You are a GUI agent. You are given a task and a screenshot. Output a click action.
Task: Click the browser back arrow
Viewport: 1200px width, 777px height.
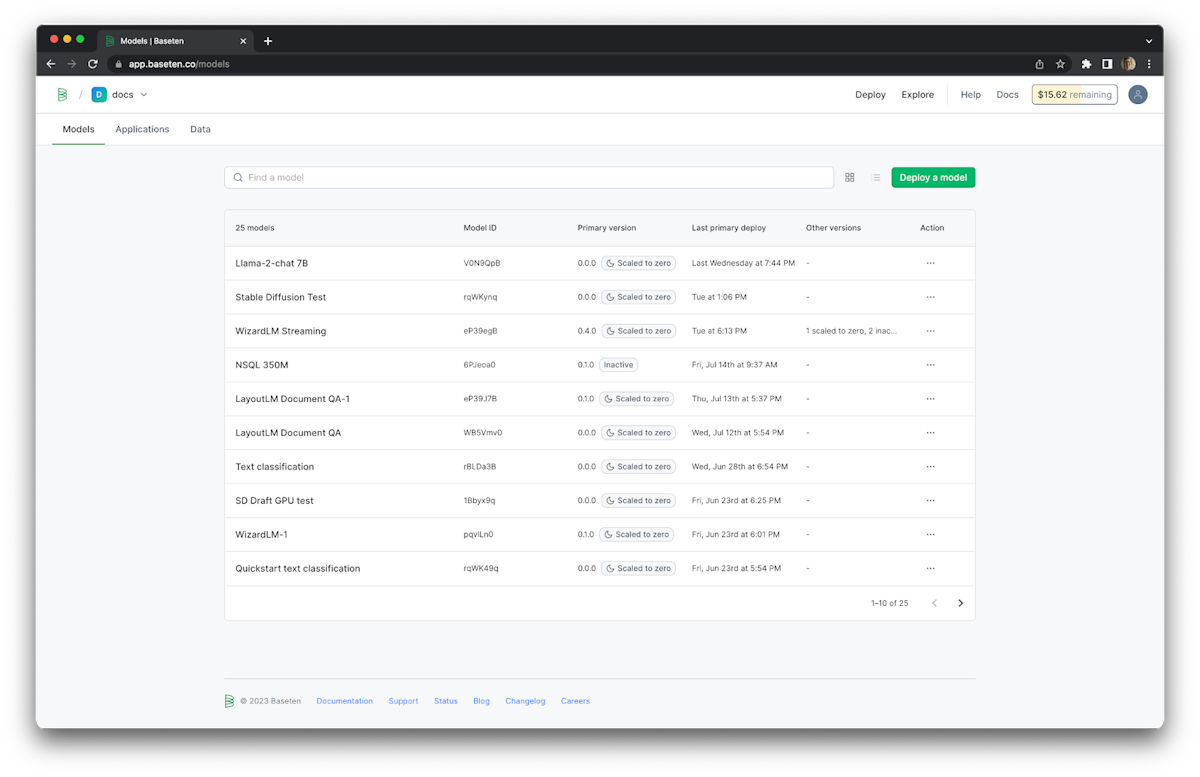[51, 64]
